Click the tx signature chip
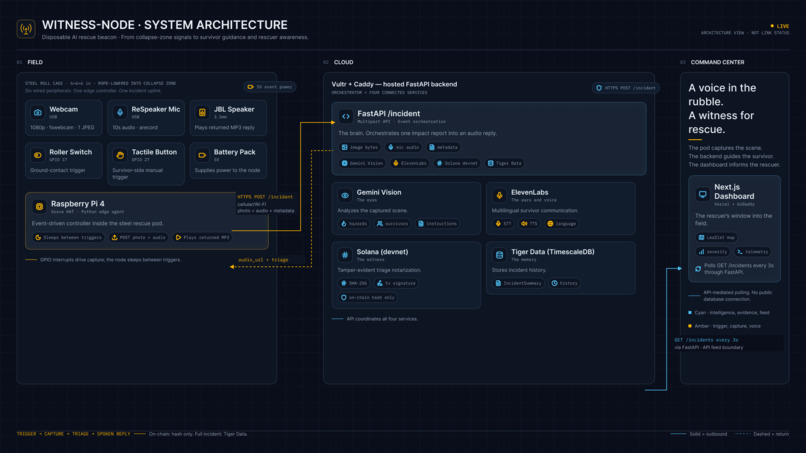Viewport: 806px width, 453px height. (396, 283)
